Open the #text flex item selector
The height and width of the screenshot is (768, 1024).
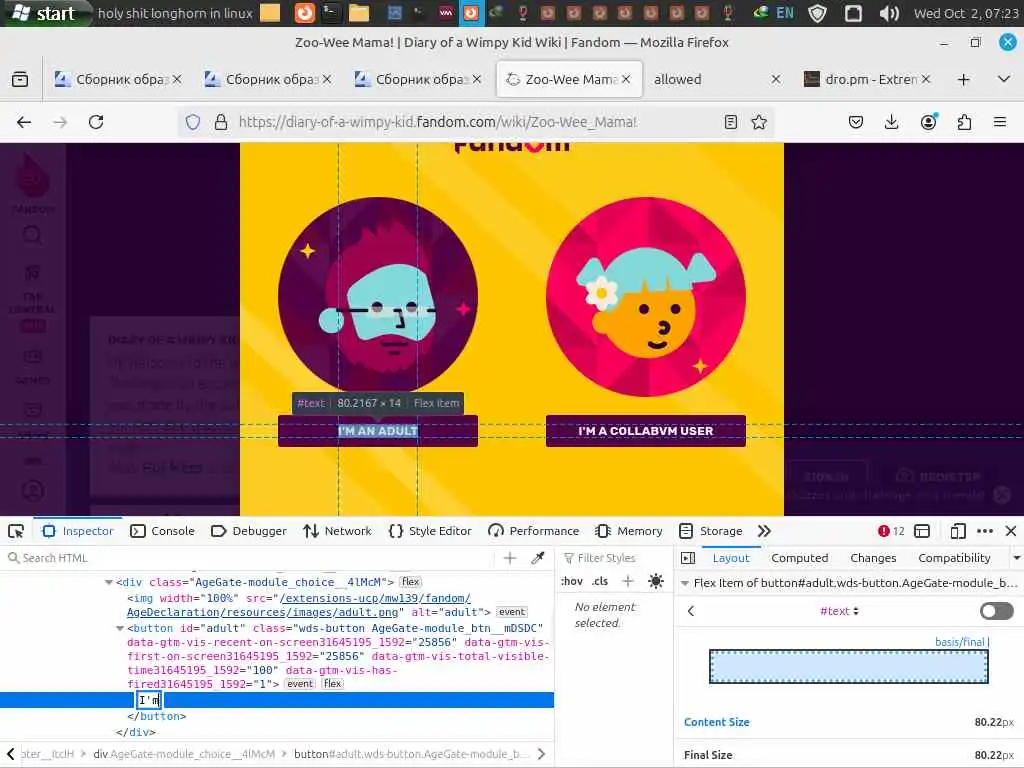839,611
